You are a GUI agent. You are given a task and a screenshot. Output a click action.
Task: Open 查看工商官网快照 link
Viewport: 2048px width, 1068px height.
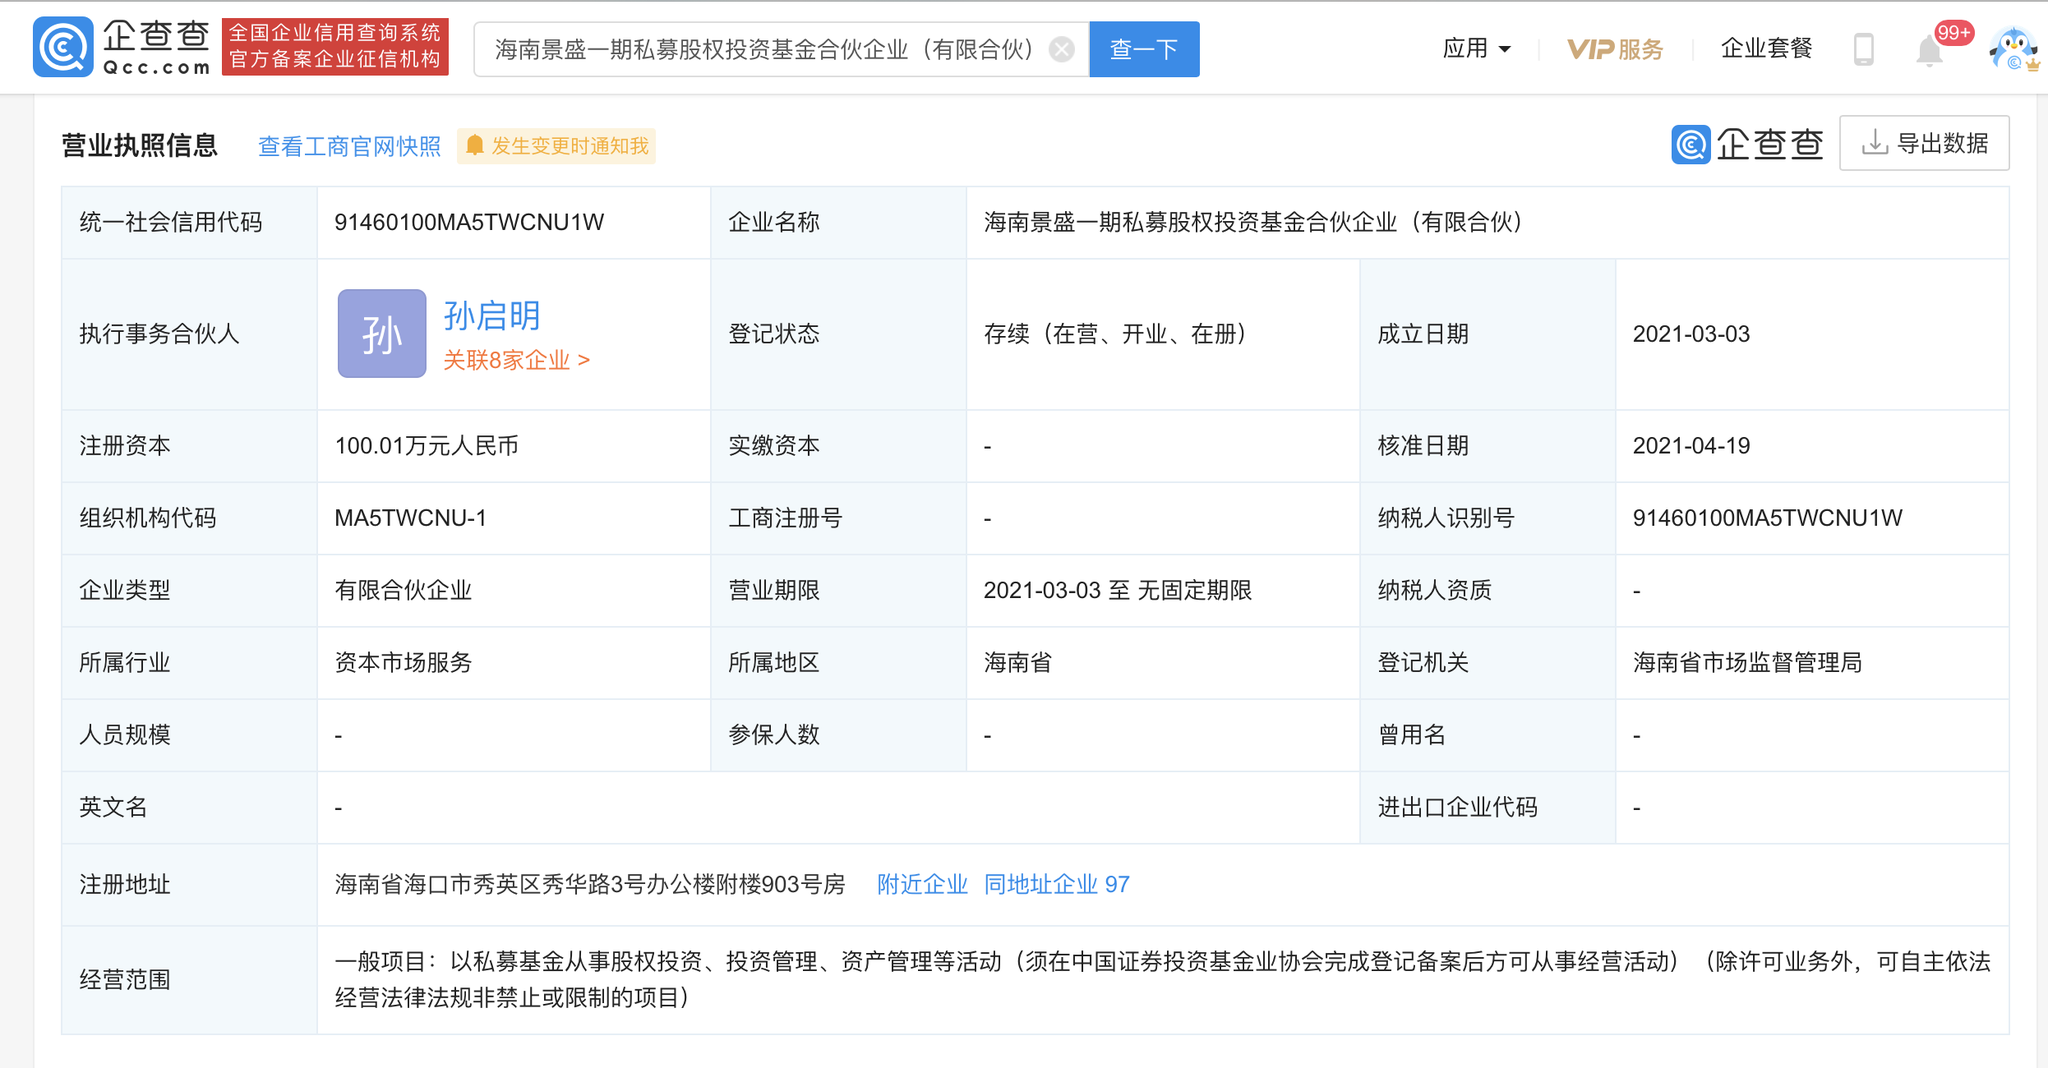pos(349,146)
